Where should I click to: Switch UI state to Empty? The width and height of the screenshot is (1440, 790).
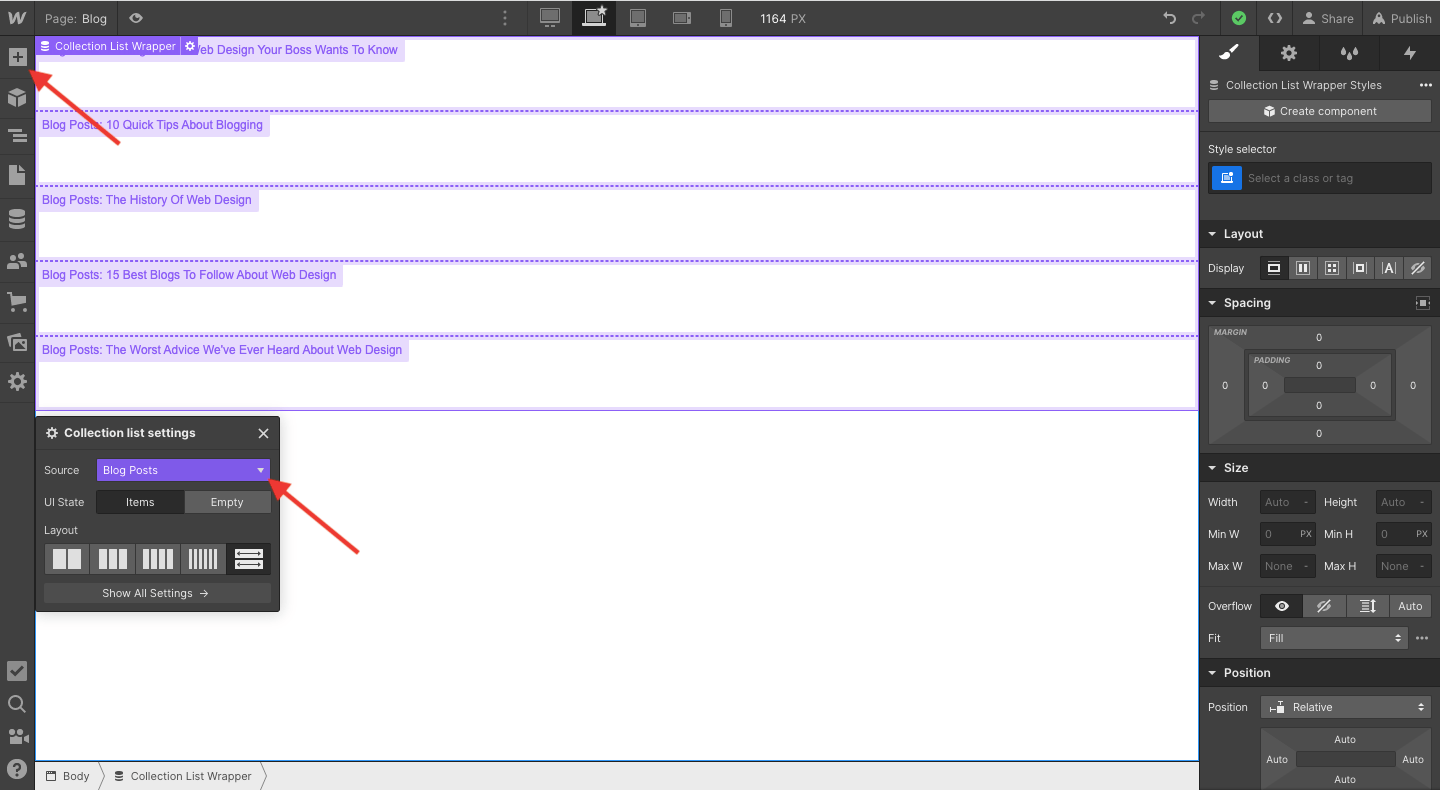tap(227, 501)
